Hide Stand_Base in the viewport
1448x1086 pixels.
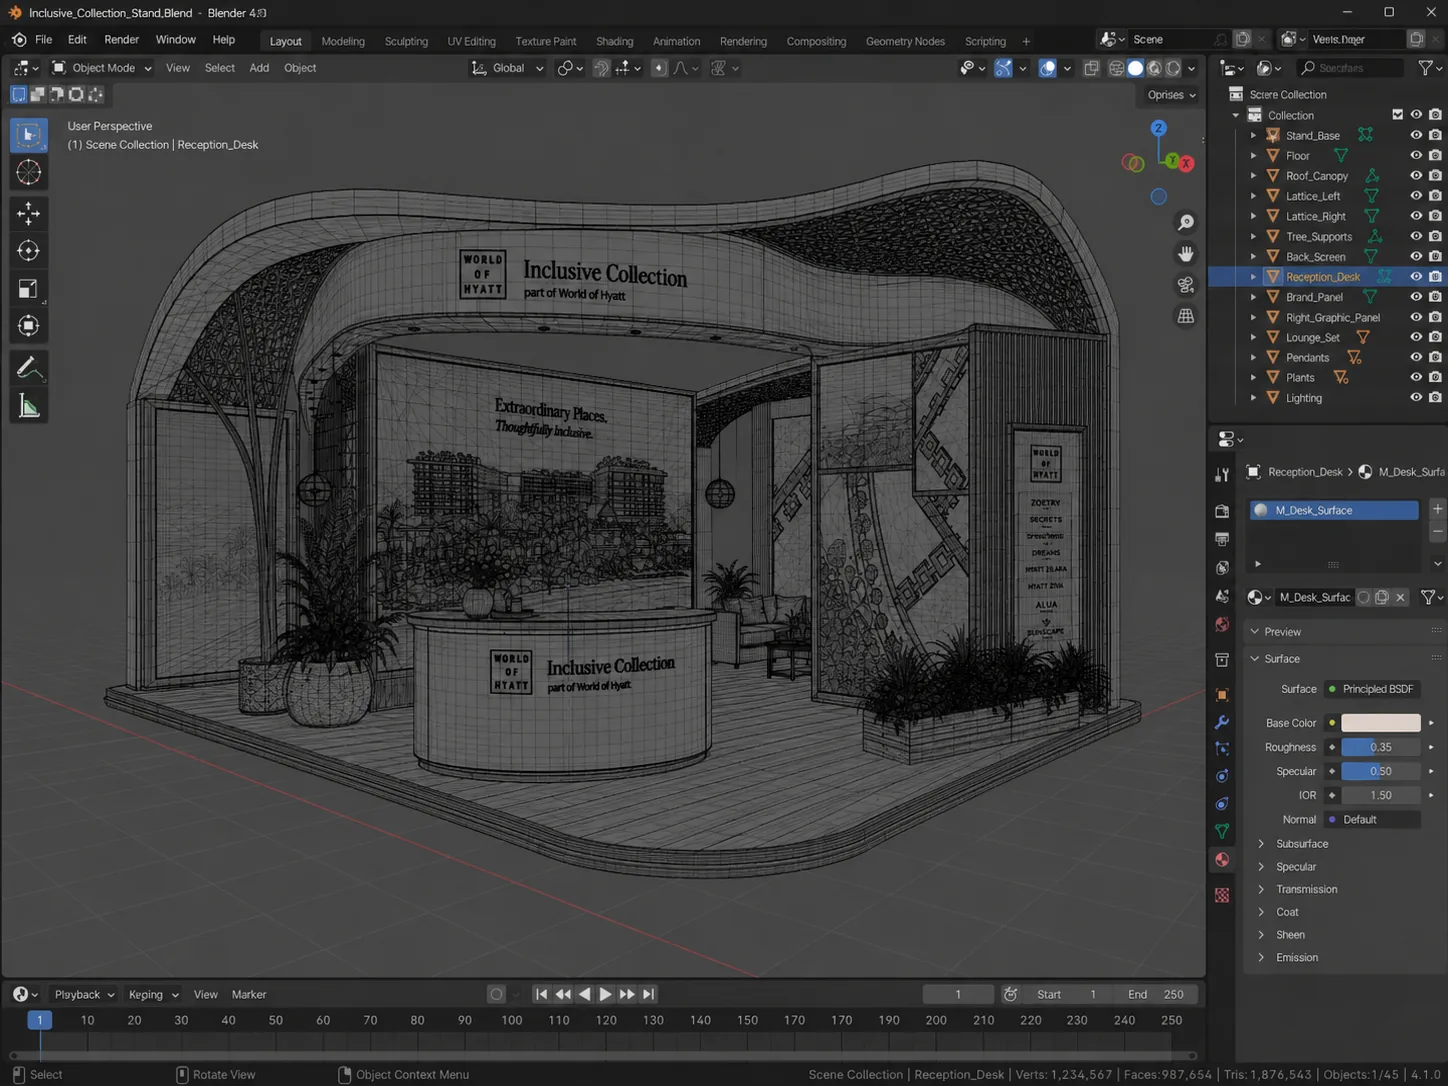point(1416,135)
